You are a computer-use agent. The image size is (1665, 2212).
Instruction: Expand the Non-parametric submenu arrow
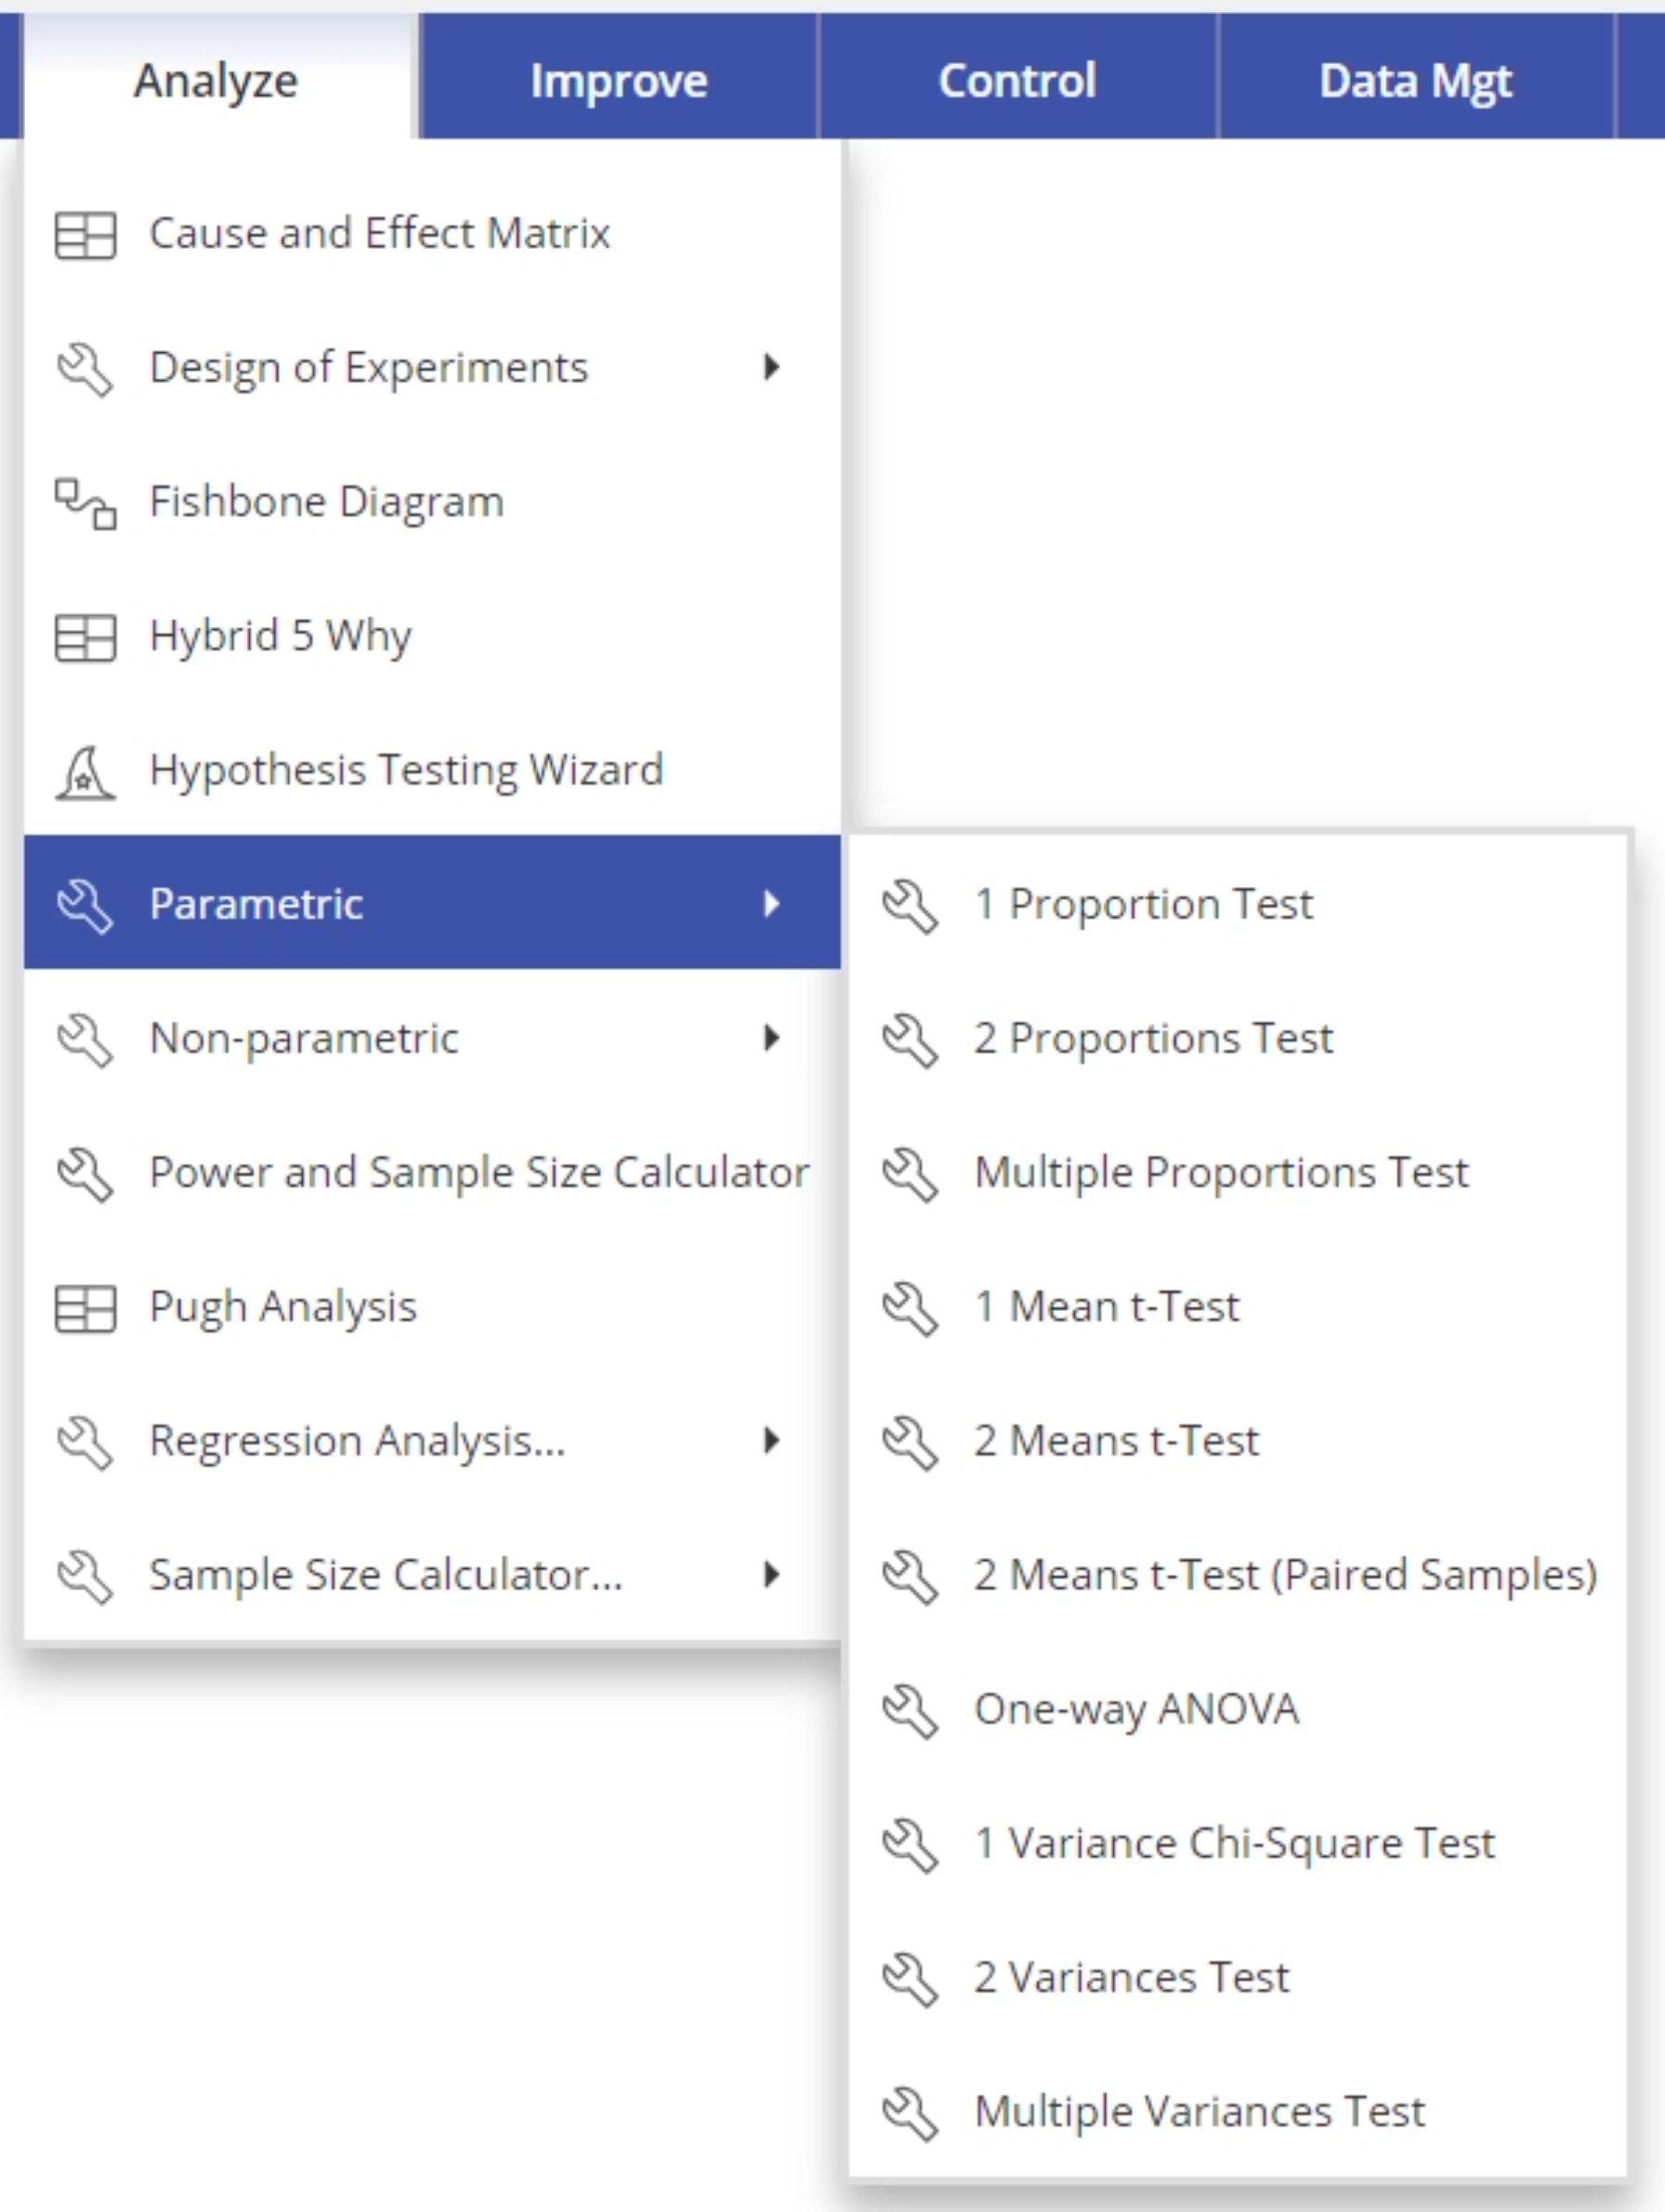click(771, 1038)
